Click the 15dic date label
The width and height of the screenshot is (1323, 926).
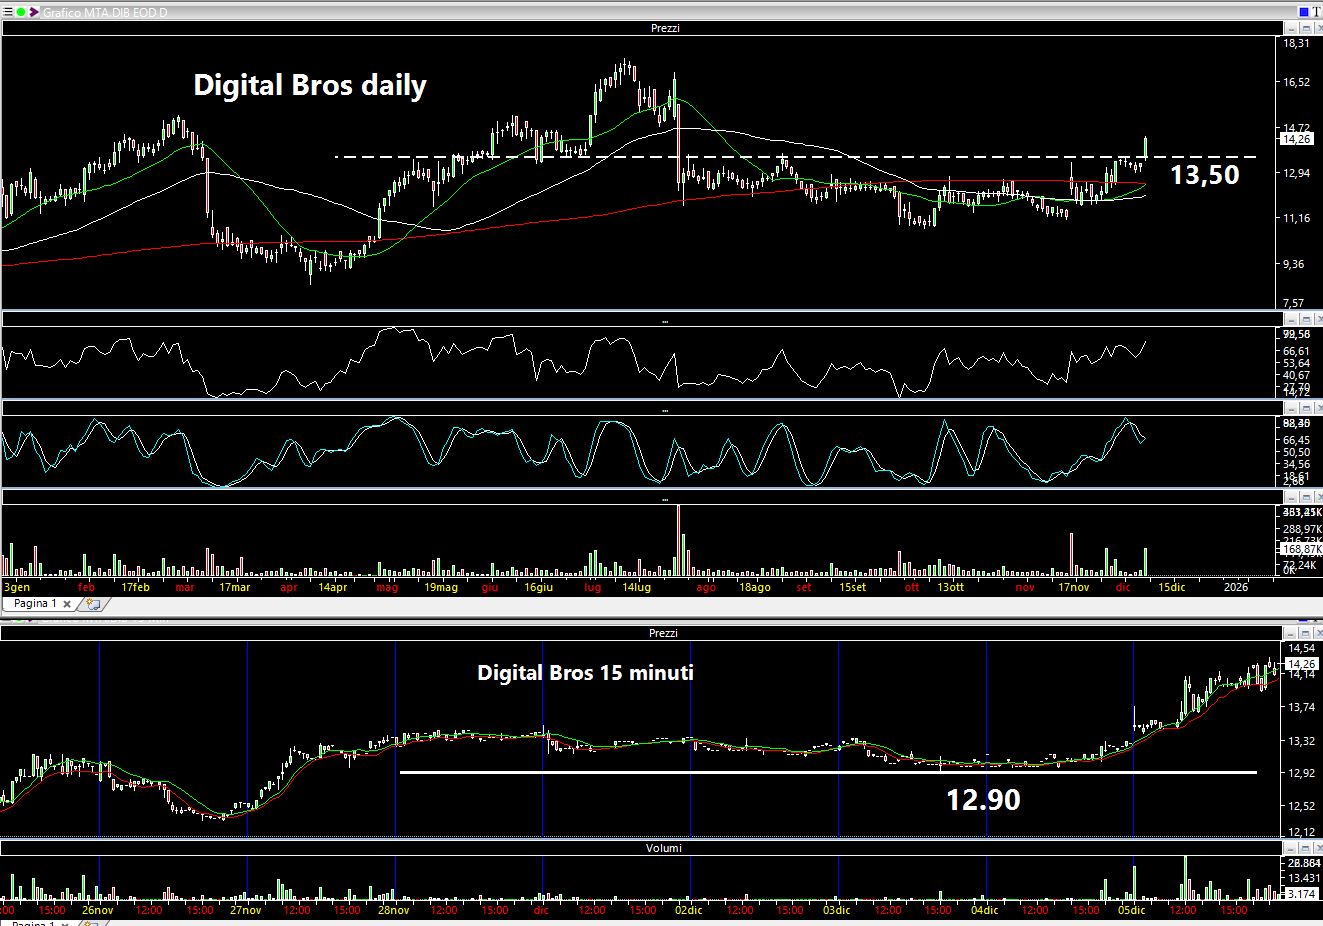tap(1172, 587)
